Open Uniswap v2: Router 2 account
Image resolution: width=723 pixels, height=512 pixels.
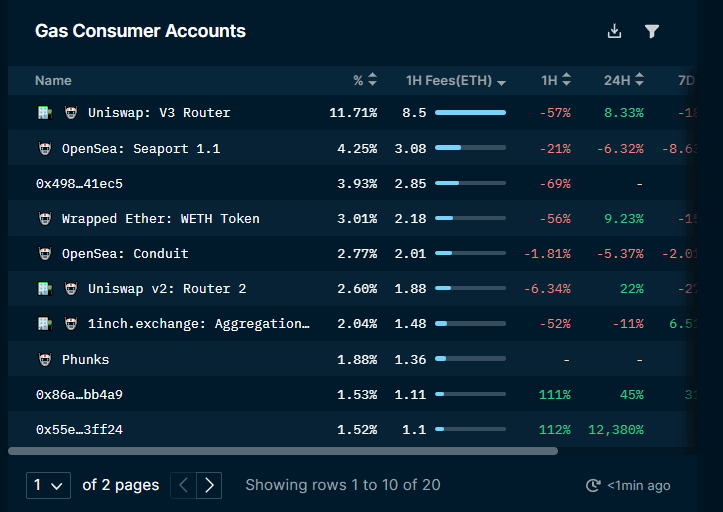pyautogui.click(x=167, y=289)
